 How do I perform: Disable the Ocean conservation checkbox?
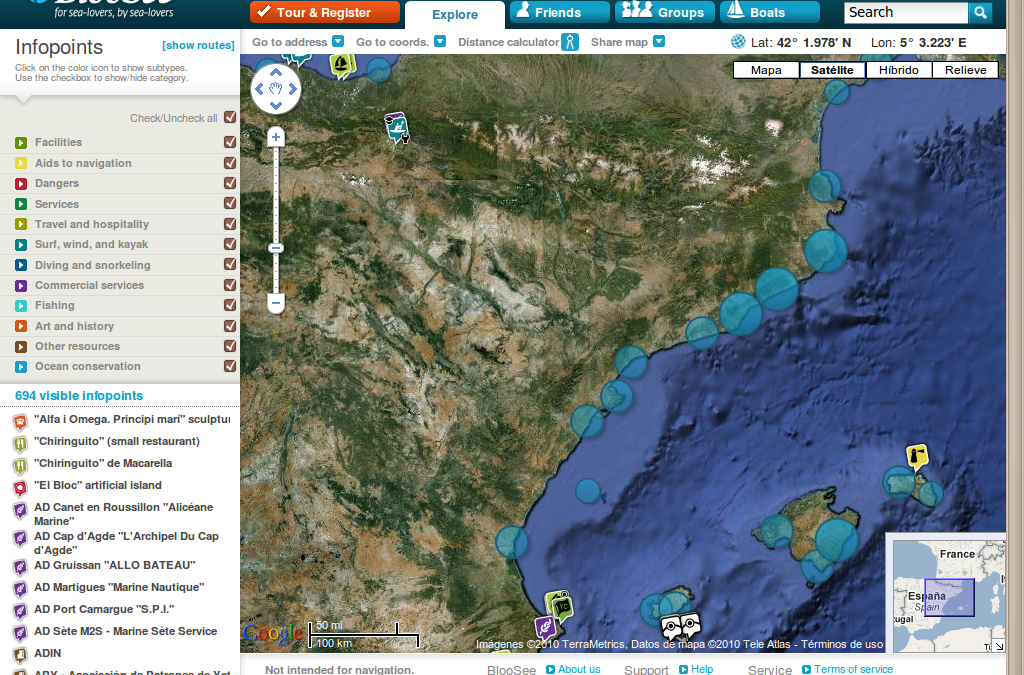[230, 366]
